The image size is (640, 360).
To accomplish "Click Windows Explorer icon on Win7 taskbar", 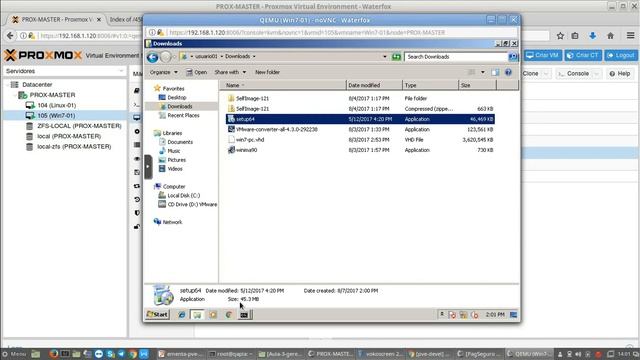I will click(x=197, y=315).
